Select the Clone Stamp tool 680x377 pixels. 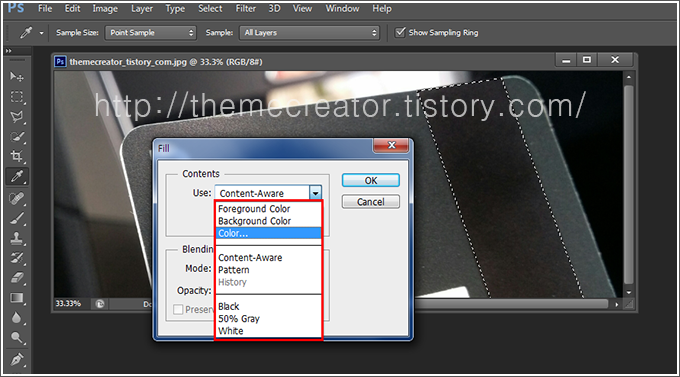click(x=17, y=238)
